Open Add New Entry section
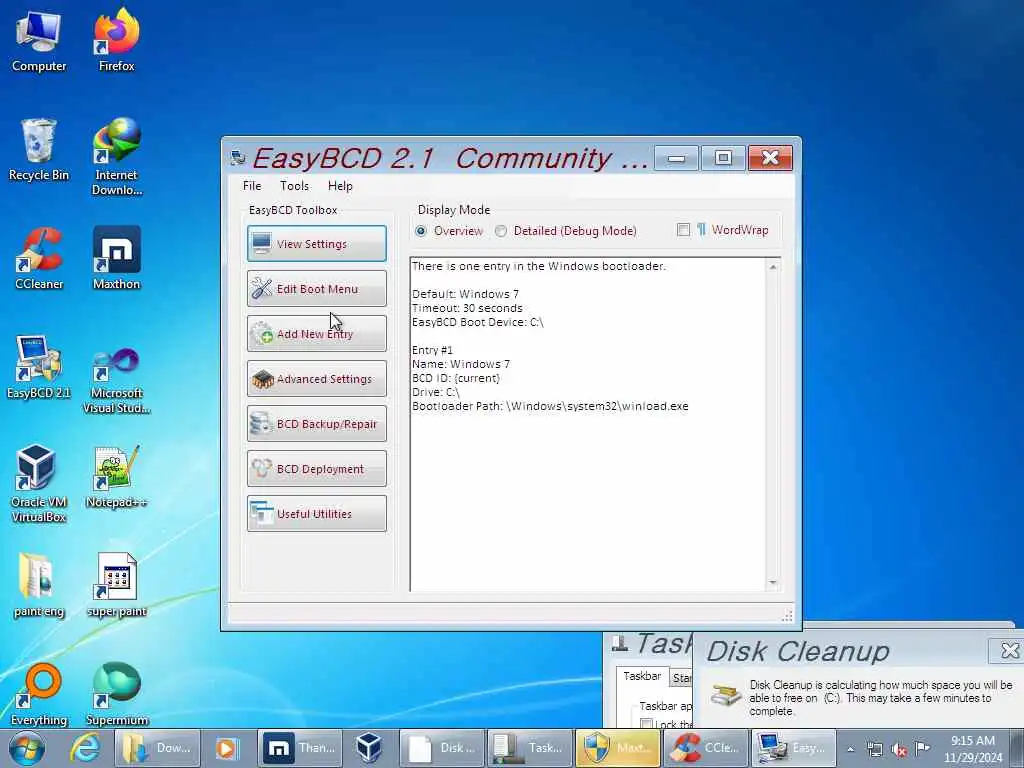Image resolution: width=1024 pixels, height=768 pixels. point(317,334)
